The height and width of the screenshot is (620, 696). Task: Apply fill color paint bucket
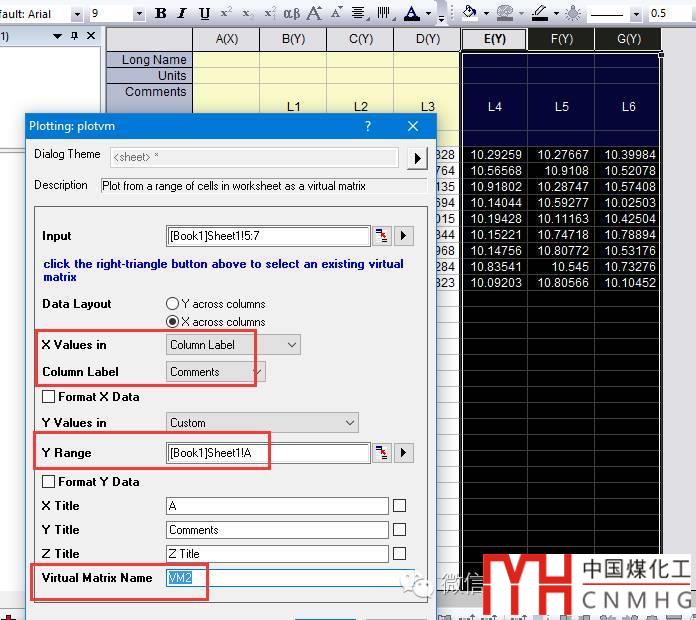tap(469, 13)
